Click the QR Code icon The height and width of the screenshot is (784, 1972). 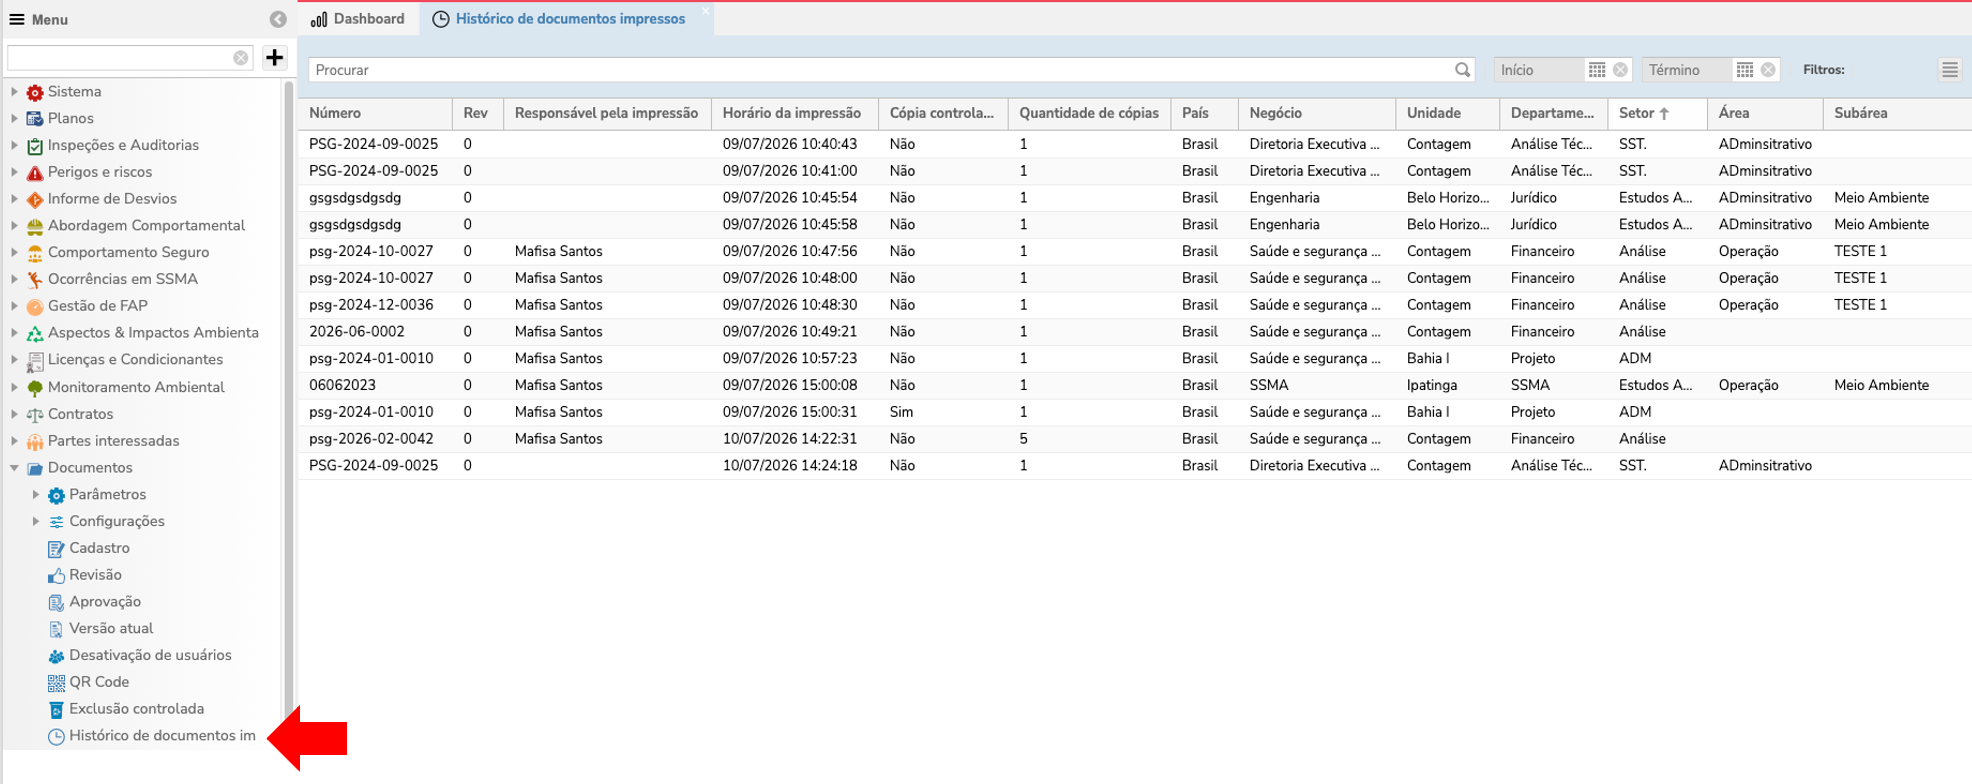[56, 683]
